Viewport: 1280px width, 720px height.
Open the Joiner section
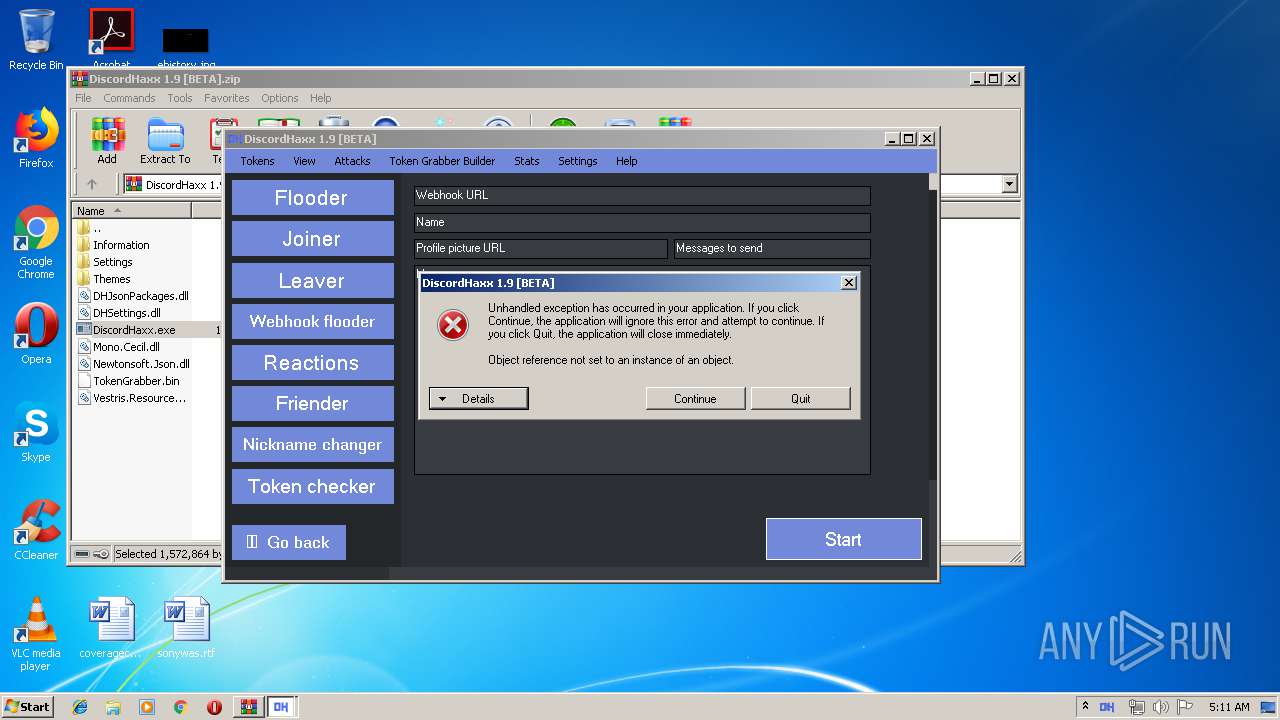[x=312, y=239]
